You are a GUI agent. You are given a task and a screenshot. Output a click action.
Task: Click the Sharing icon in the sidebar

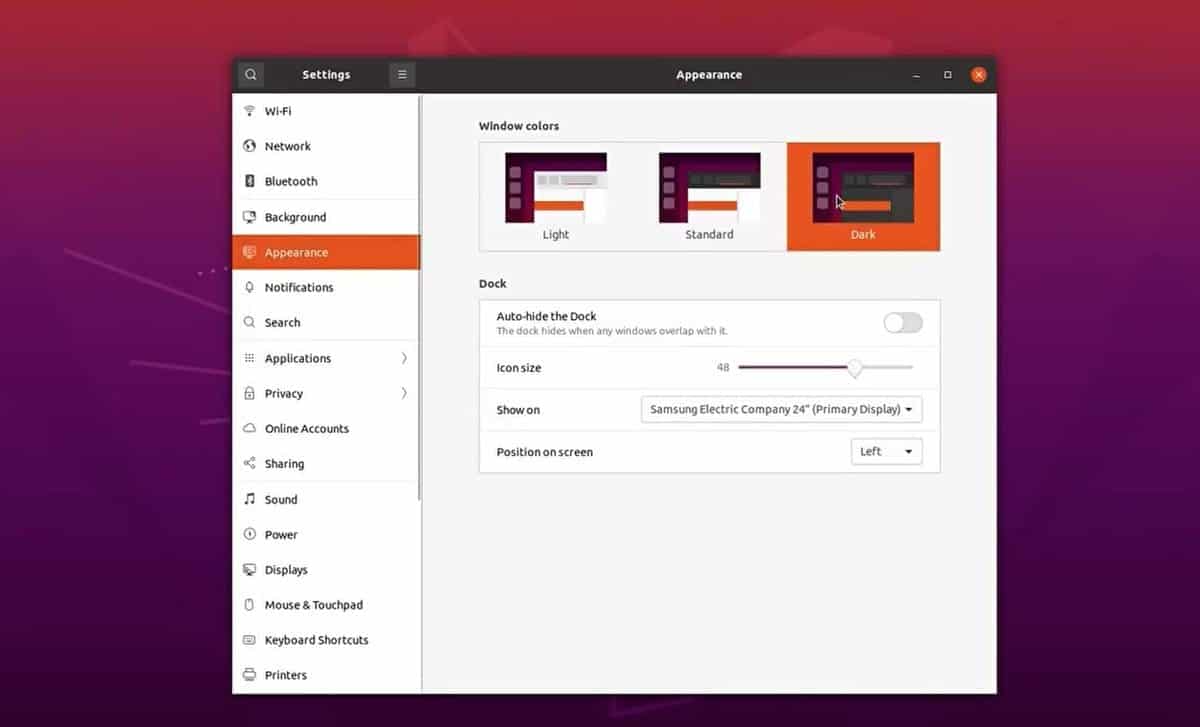[250, 464]
